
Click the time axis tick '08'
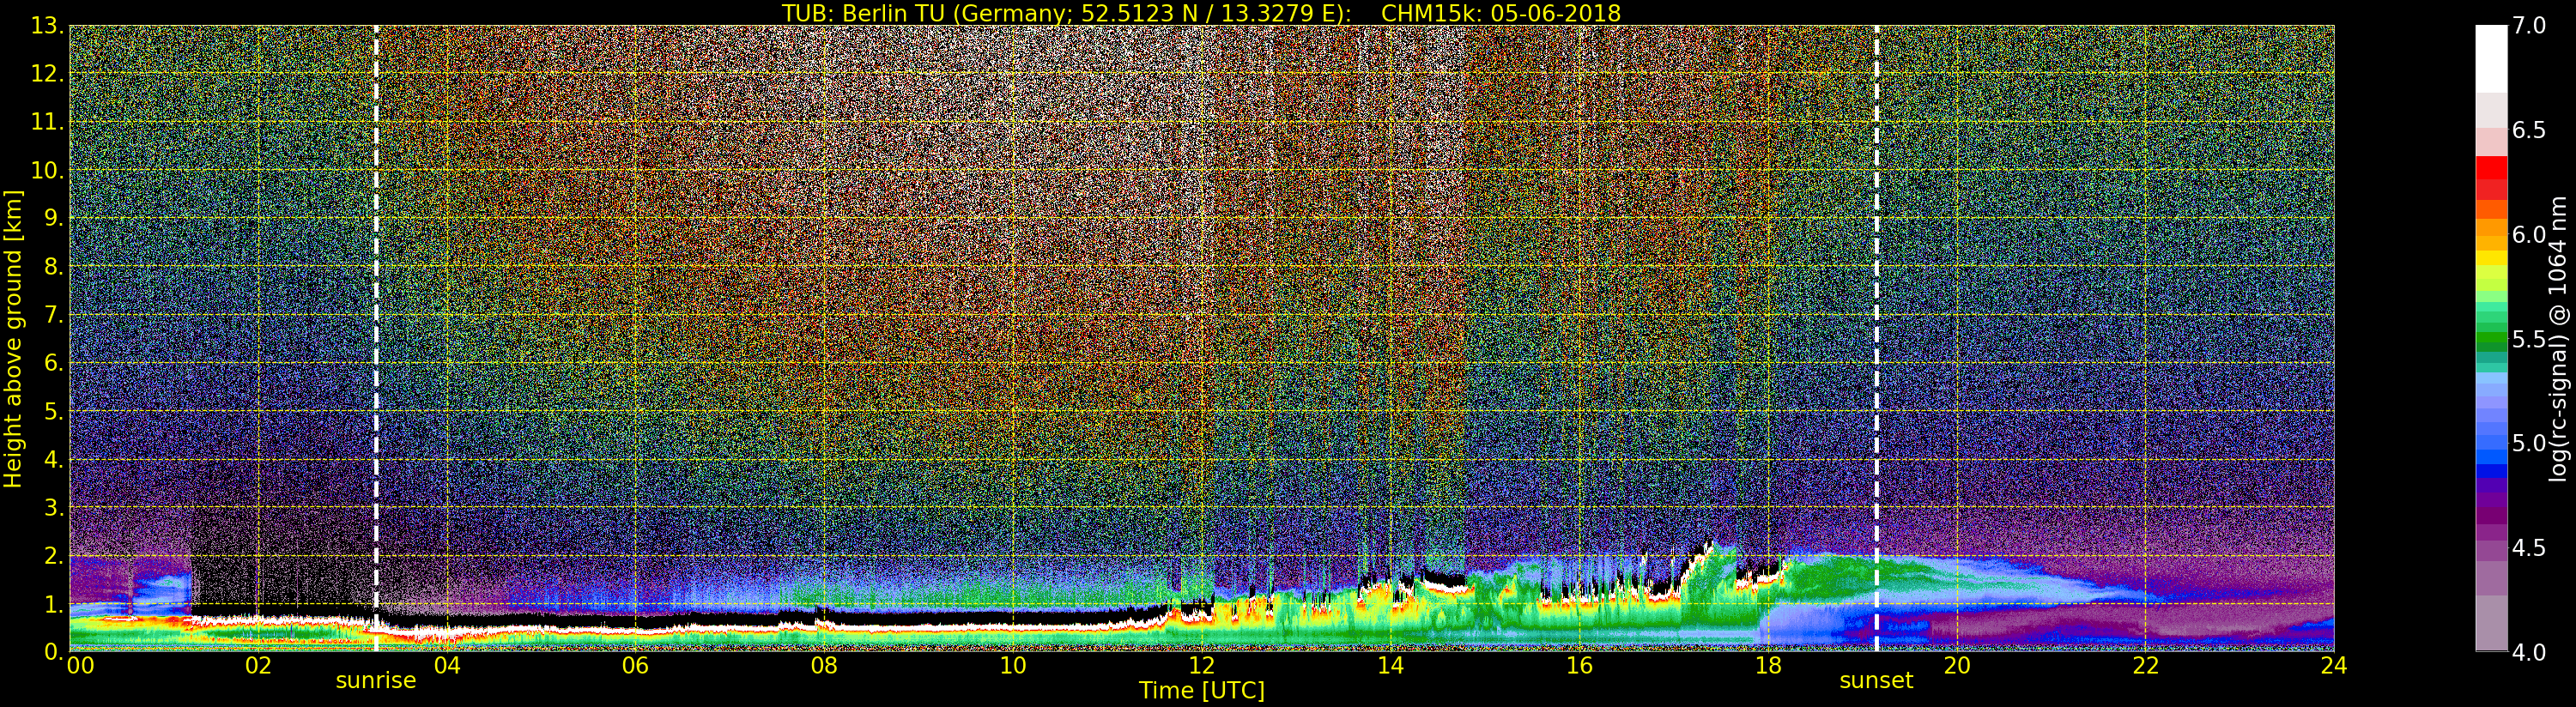point(824,666)
